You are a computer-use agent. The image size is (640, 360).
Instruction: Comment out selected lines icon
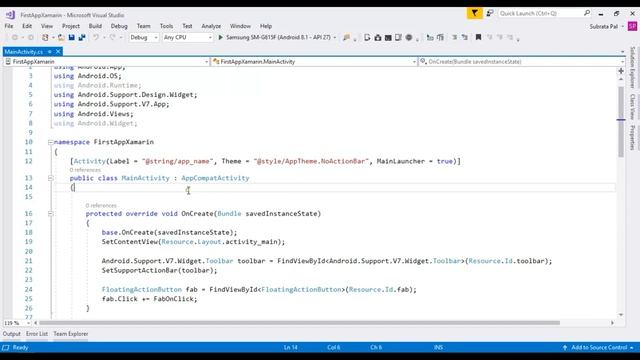[x=454, y=38]
